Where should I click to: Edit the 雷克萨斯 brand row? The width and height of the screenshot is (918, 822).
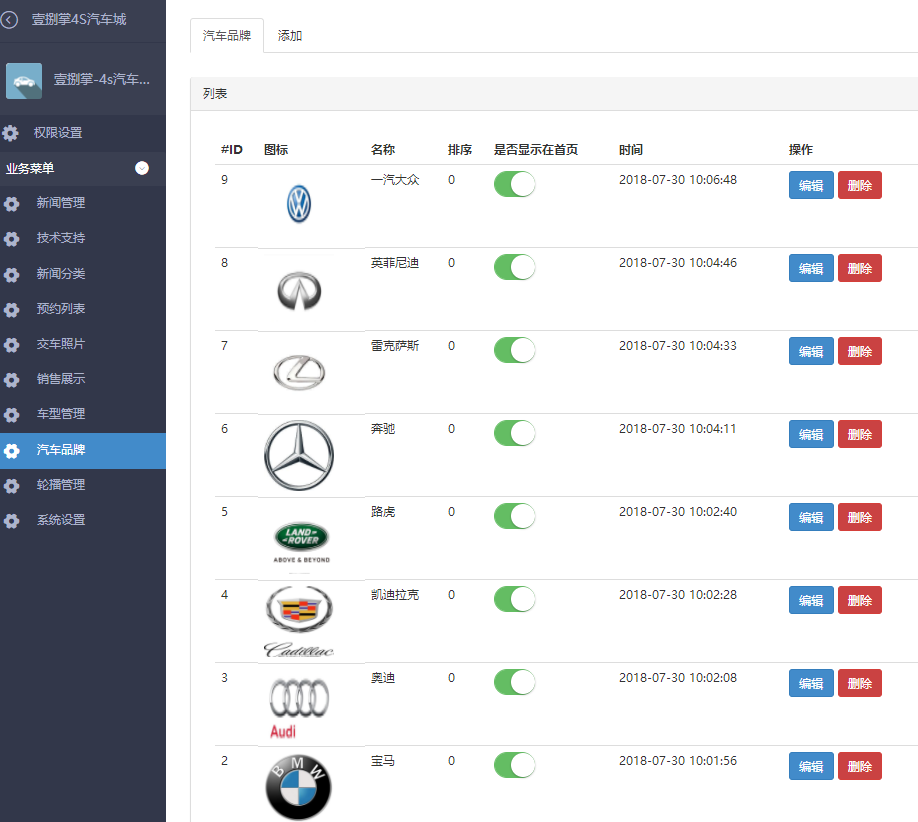(x=811, y=352)
